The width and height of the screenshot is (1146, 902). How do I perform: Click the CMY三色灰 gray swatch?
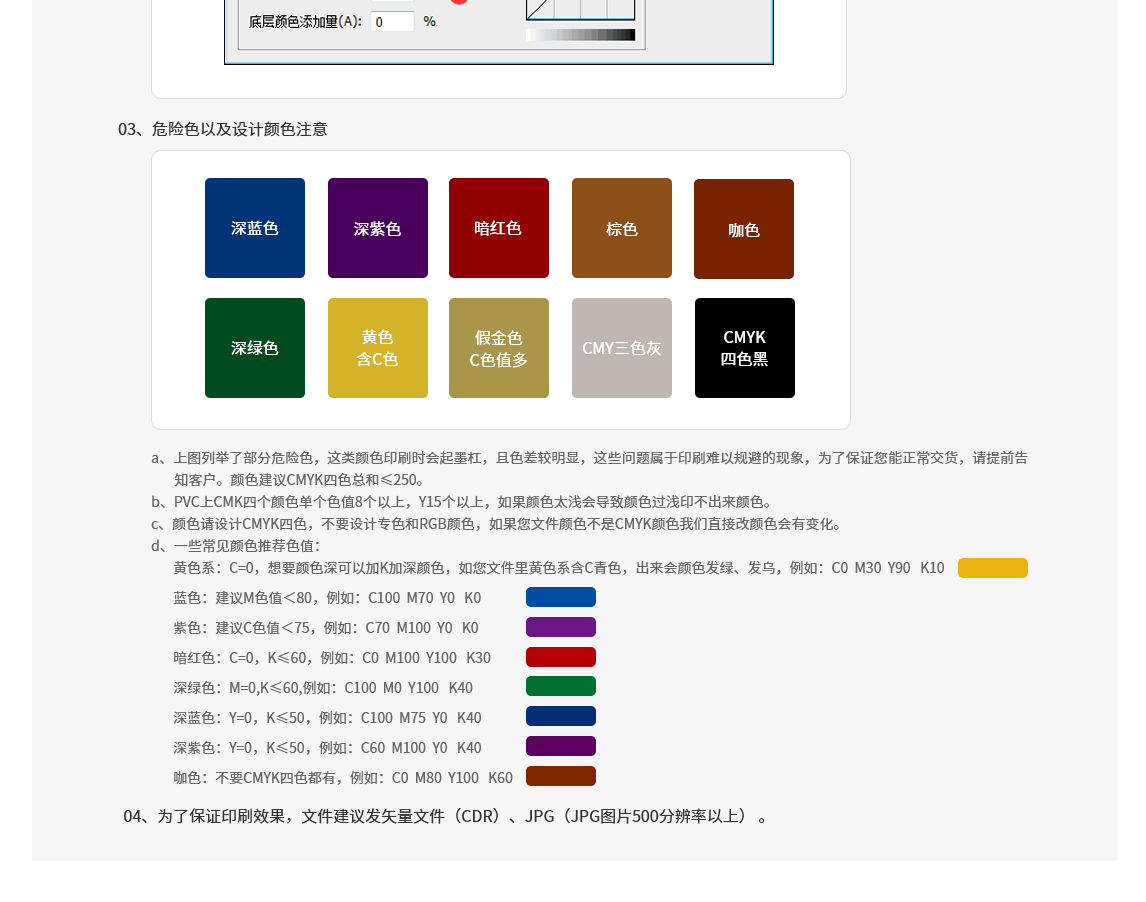tap(622, 348)
